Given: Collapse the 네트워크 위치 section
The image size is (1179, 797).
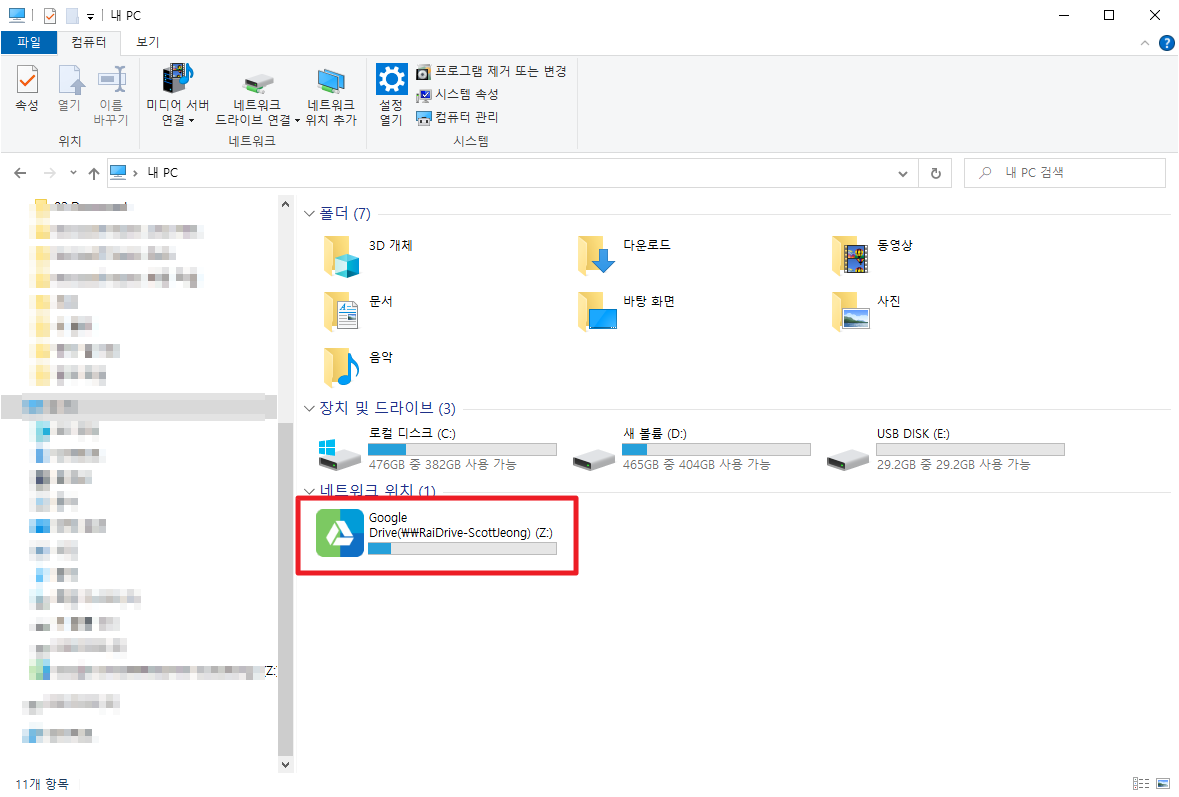Looking at the screenshot, I should pos(310,490).
